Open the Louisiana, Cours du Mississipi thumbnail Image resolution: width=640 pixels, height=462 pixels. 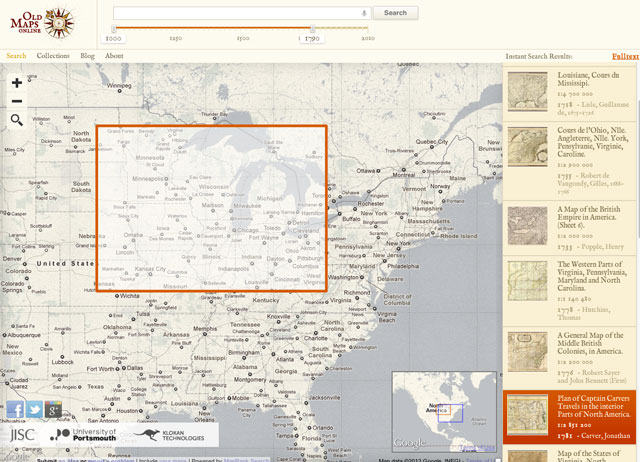tap(527, 92)
